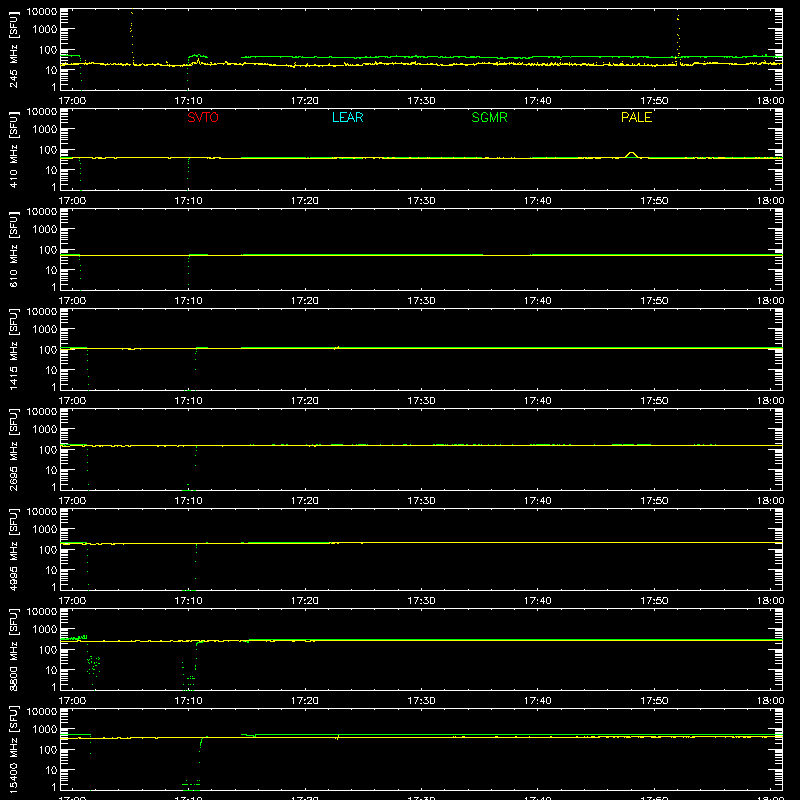
Task: Click the 410 MHz [SFU] axis label
Action: (x=14, y=149)
